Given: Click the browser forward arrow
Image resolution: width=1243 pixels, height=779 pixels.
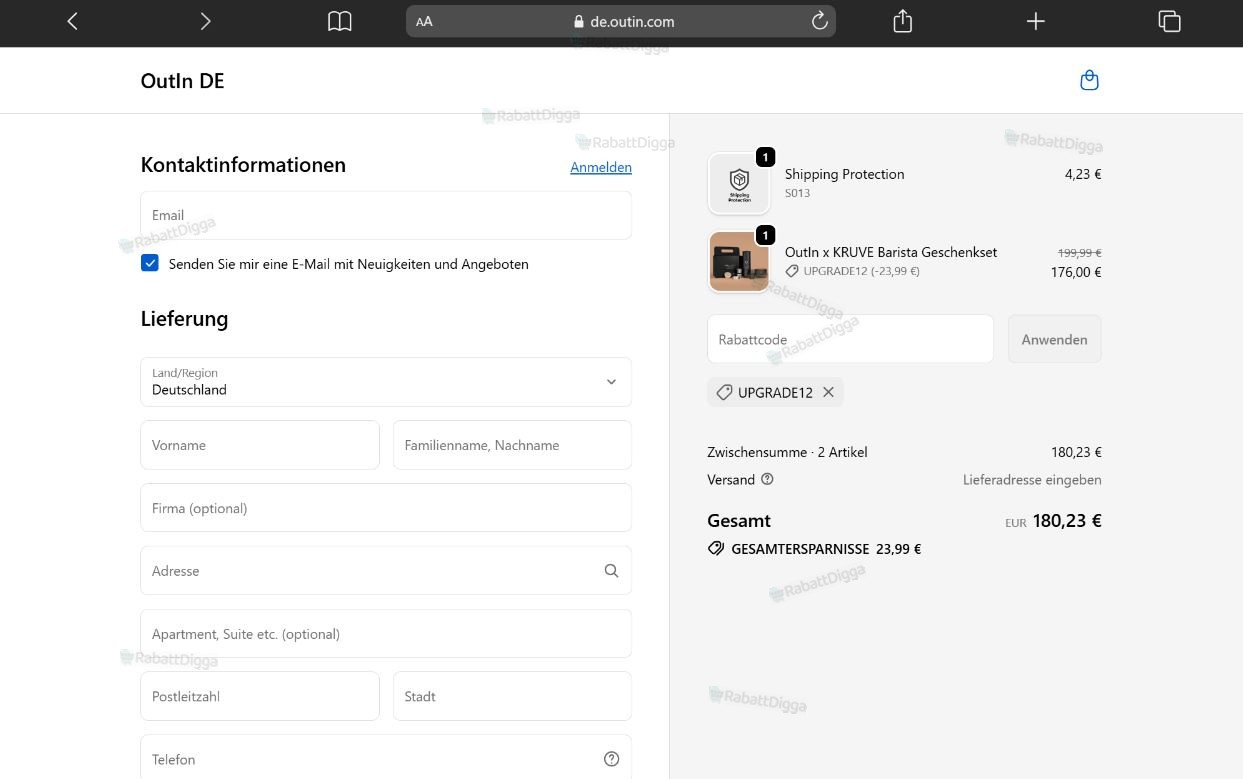Looking at the screenshot, I should coord(205,21).
